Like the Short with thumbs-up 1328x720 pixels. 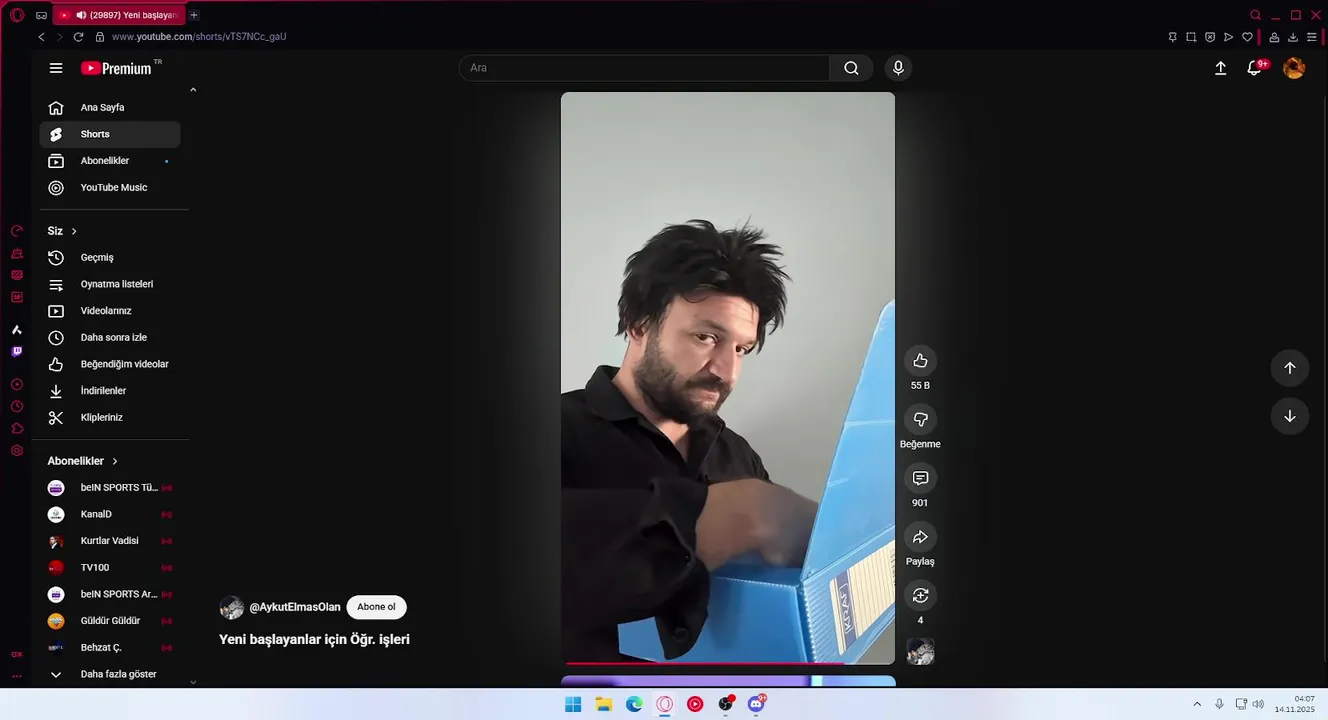click(x=920, y=361)
